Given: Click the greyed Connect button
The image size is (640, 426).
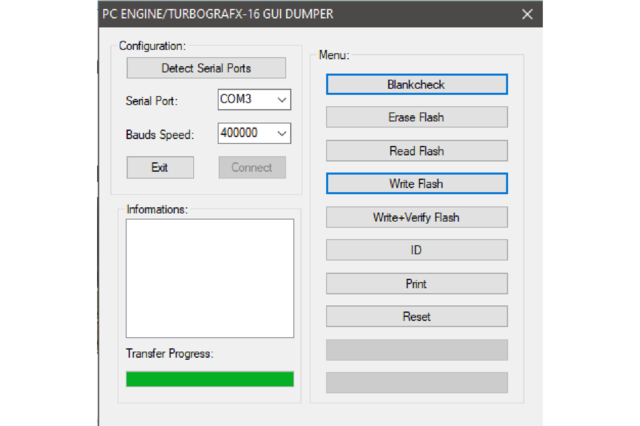Looking at the screenshot, I should [252, 167].
